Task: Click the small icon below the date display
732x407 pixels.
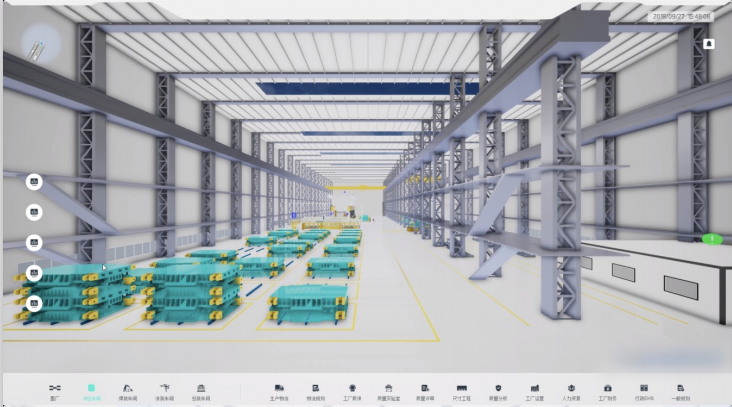Action: tap(709, 44)
